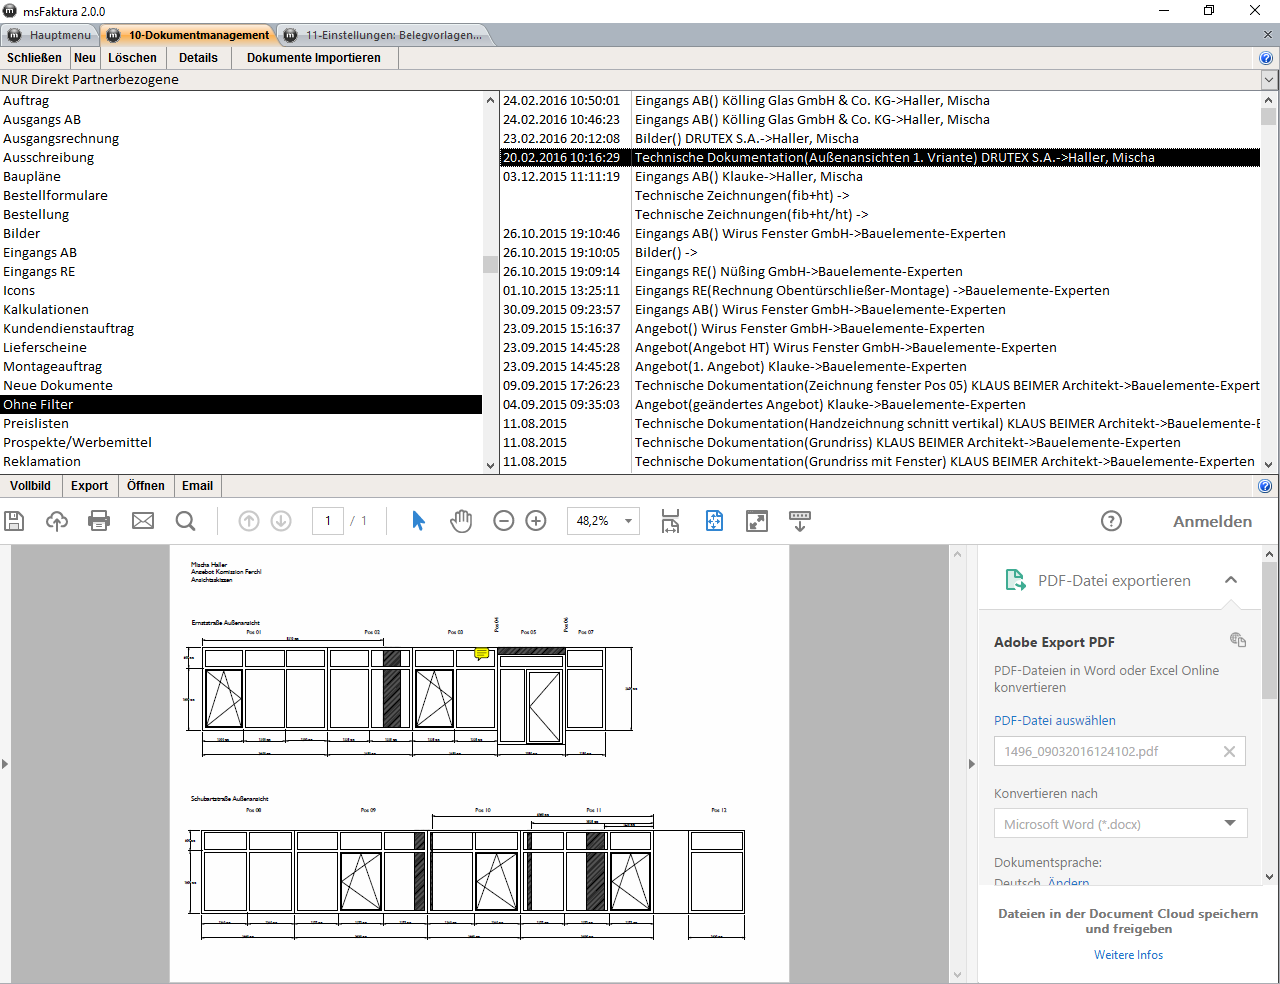The width and height of the screenshot is (1280, 984).
Task: Activate the arrow selection tool
Action: tap(418, 521)
